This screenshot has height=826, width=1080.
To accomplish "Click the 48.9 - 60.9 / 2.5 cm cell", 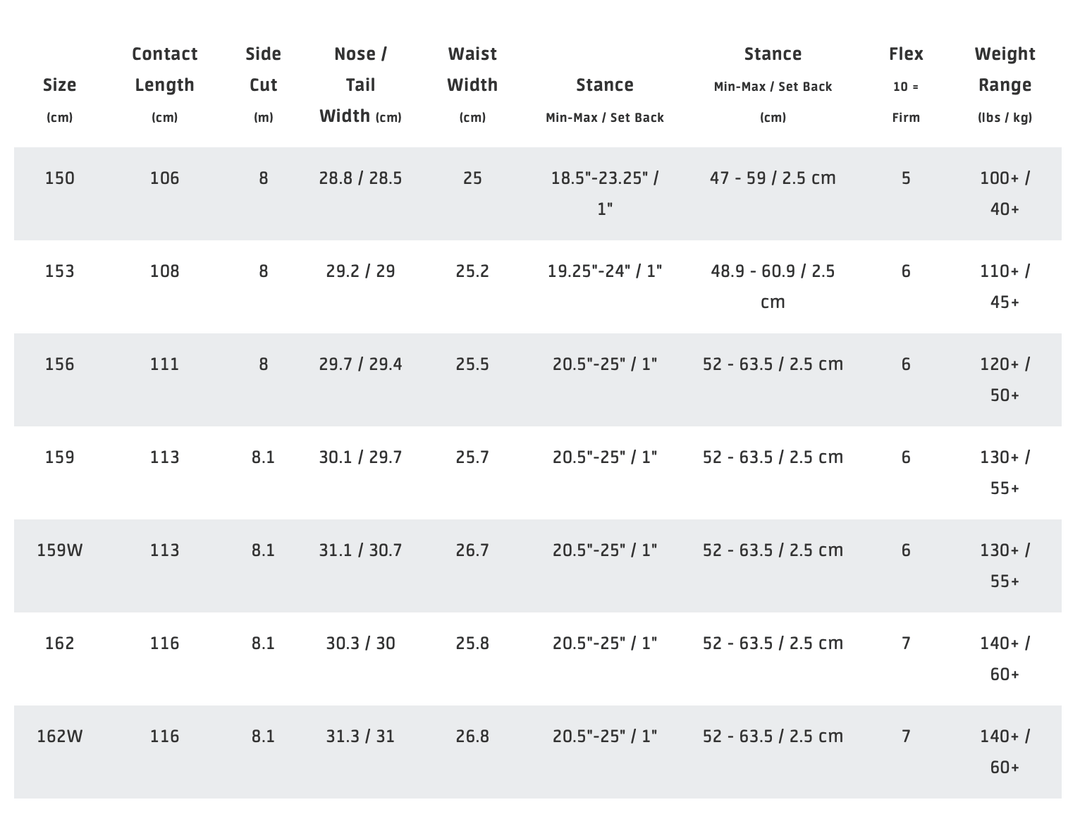I will click(x=773, y=286).
